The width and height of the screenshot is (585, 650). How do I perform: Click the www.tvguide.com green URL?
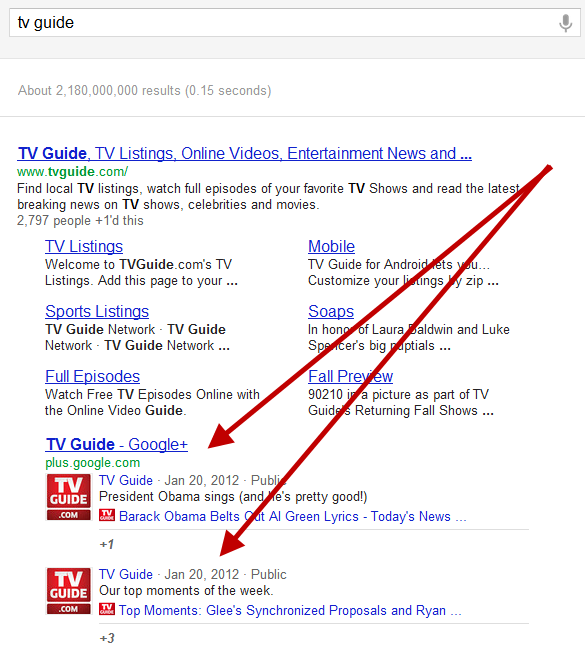click(x=73, y=171)
